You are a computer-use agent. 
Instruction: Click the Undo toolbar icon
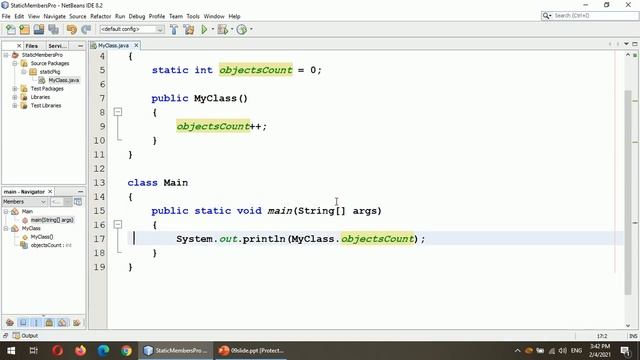coord(71,29)
